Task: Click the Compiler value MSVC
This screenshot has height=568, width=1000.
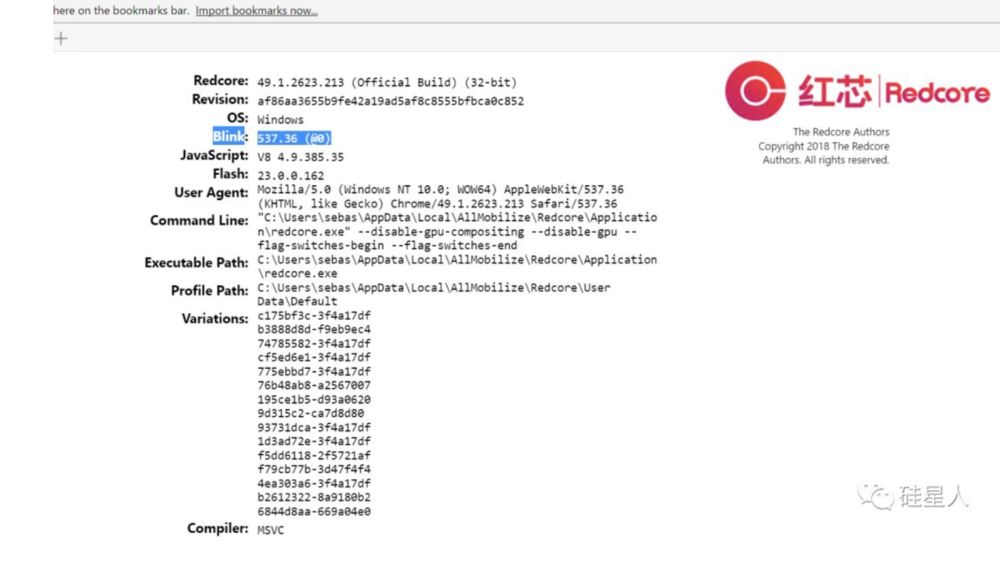Action: [x=270, y=530]
